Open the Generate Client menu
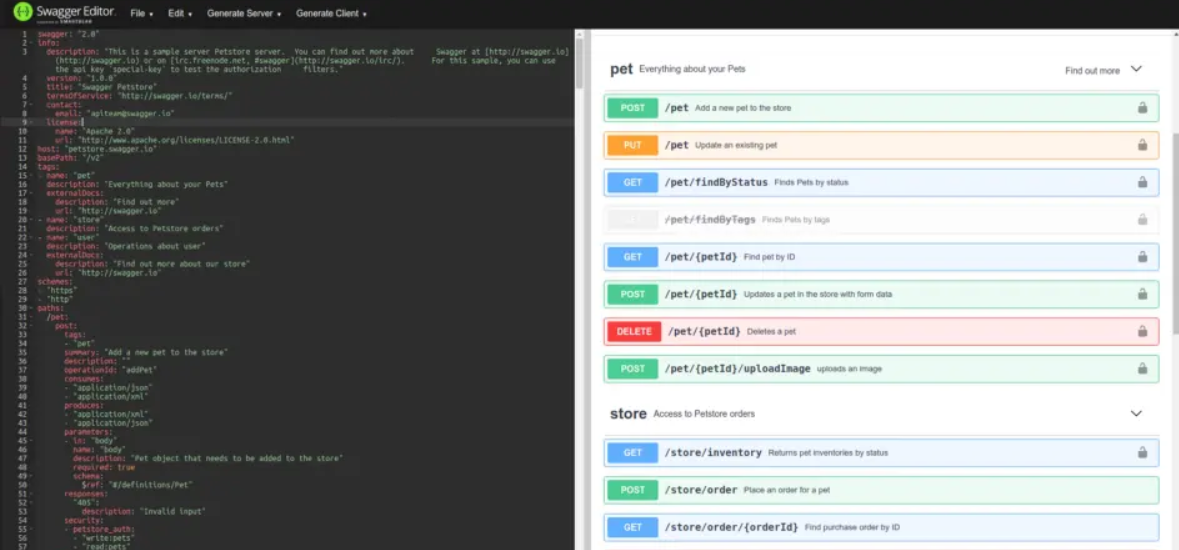 pos(332,14)
